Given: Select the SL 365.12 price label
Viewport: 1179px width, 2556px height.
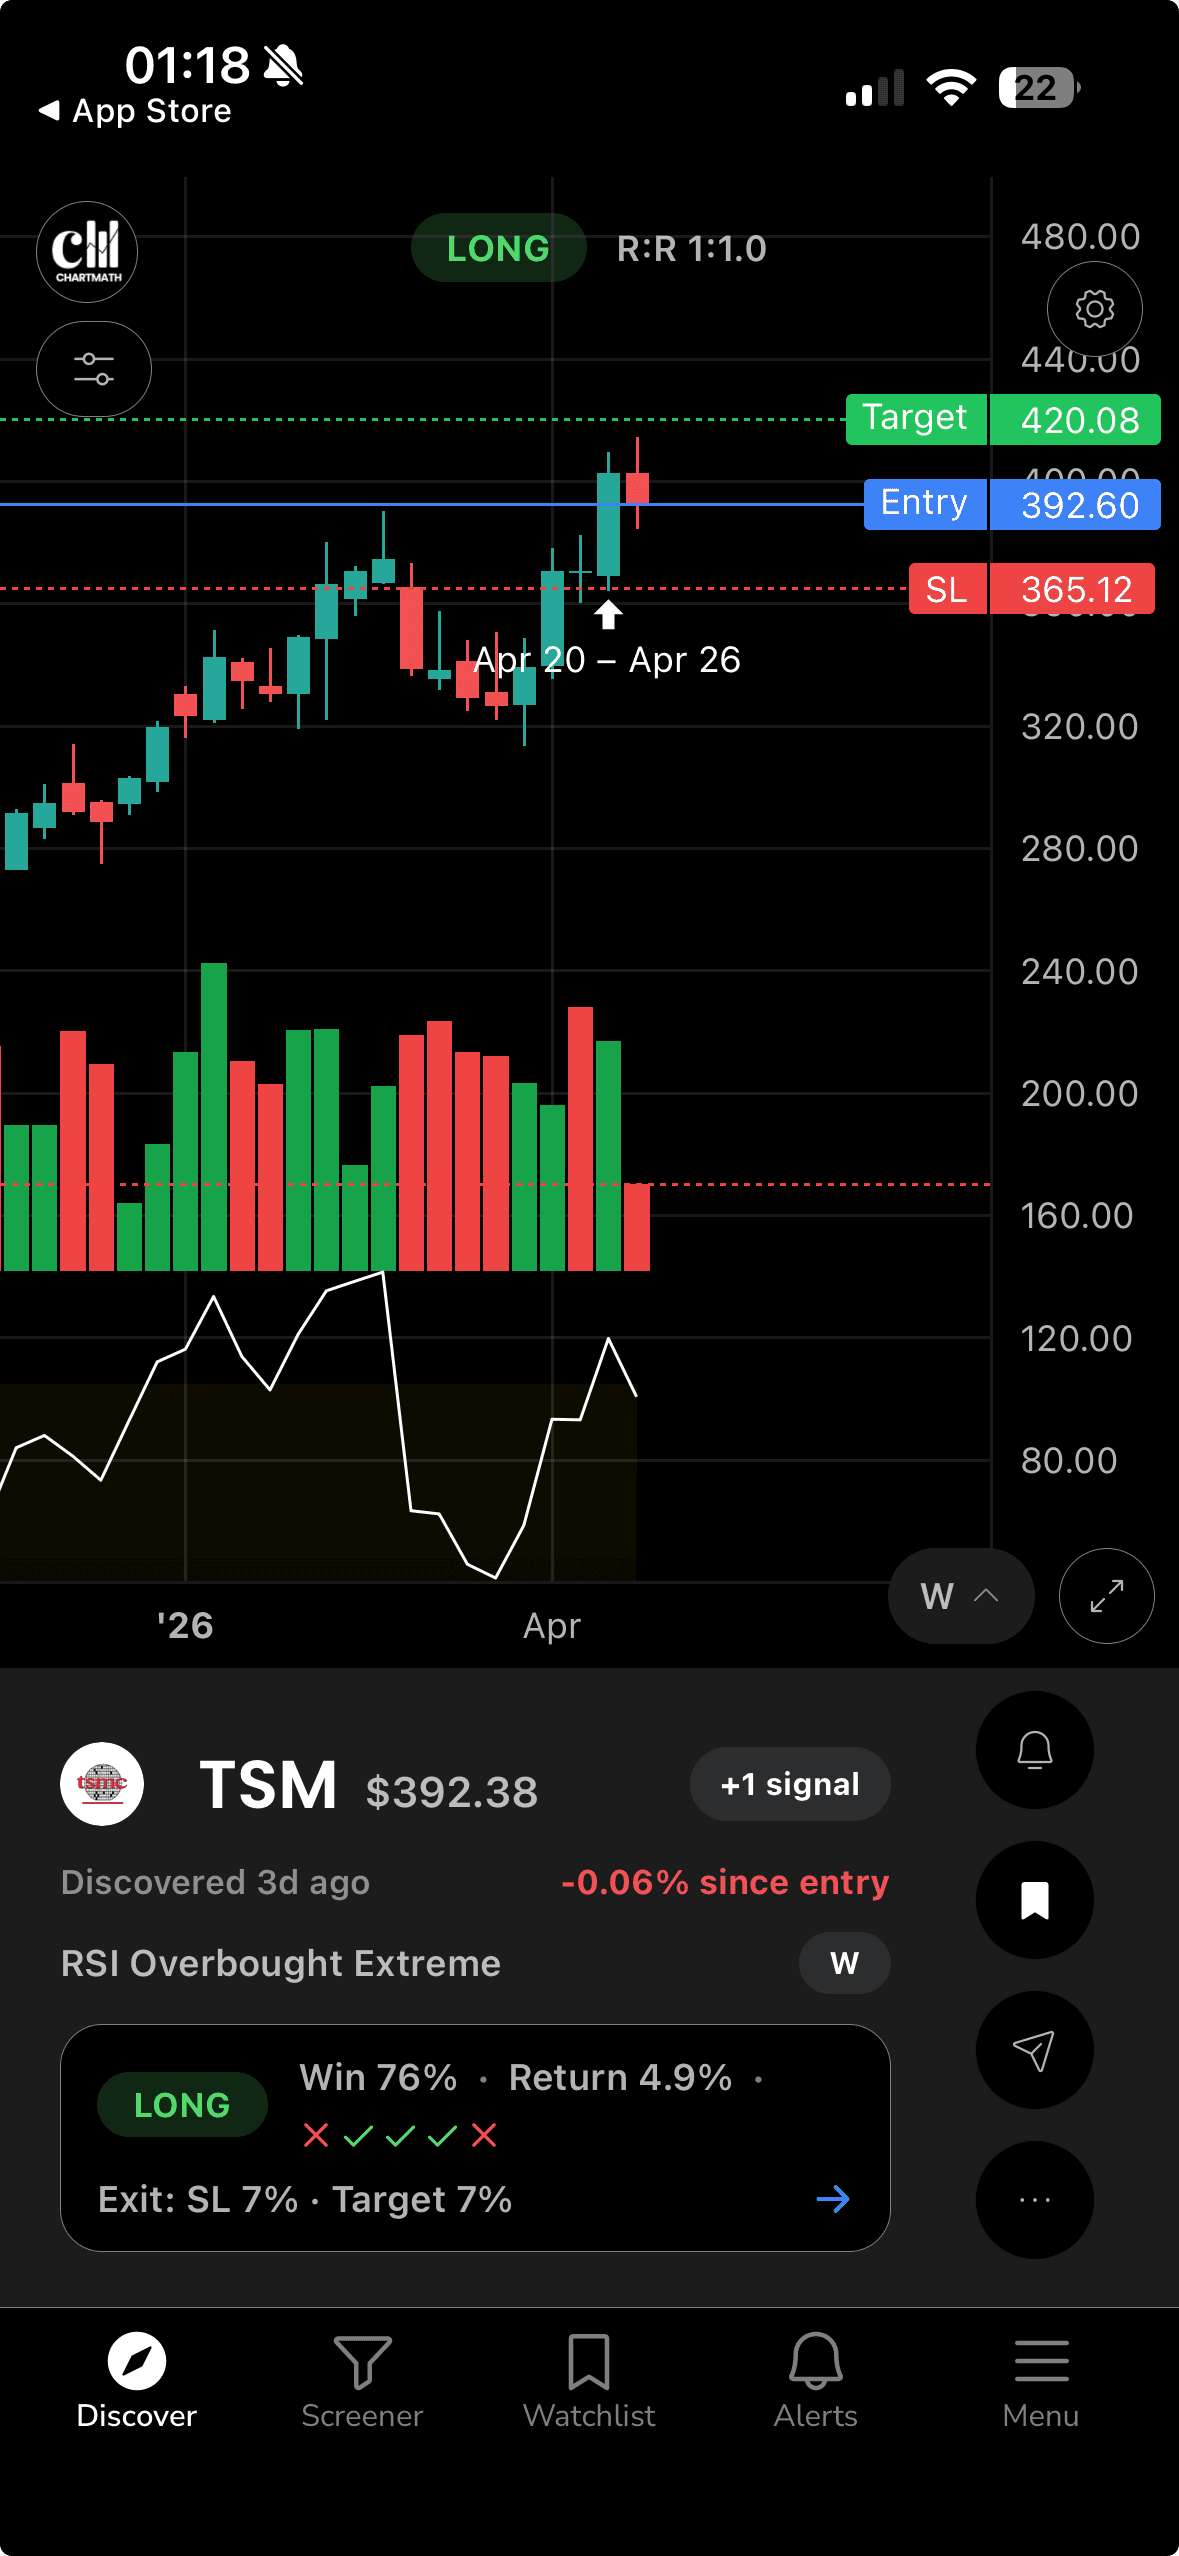Looking at the screenshot, I should [1032, 589].
